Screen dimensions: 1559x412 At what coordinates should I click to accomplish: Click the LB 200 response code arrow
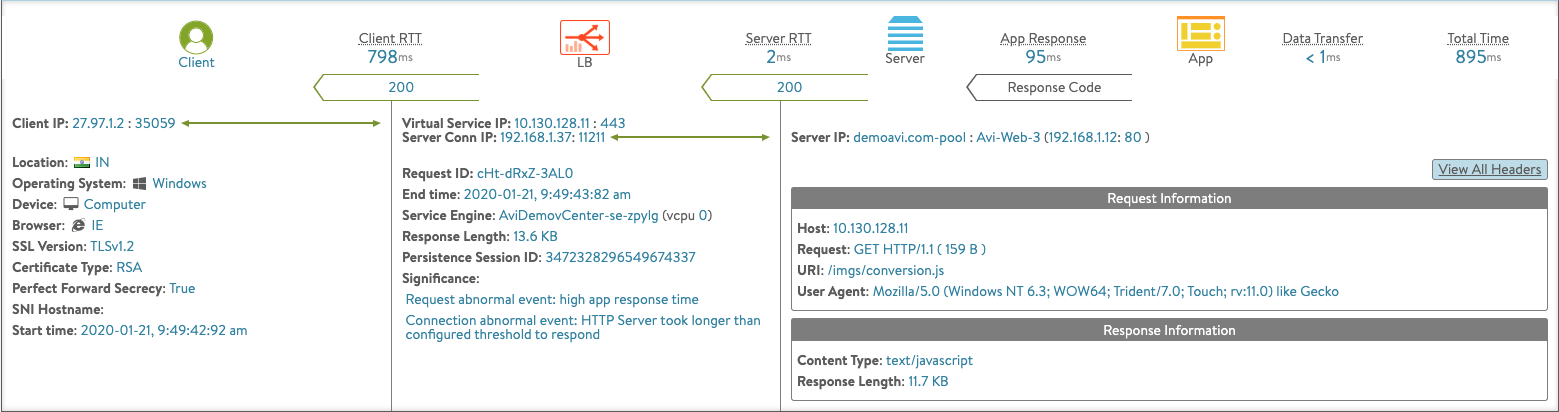point(400,87)
